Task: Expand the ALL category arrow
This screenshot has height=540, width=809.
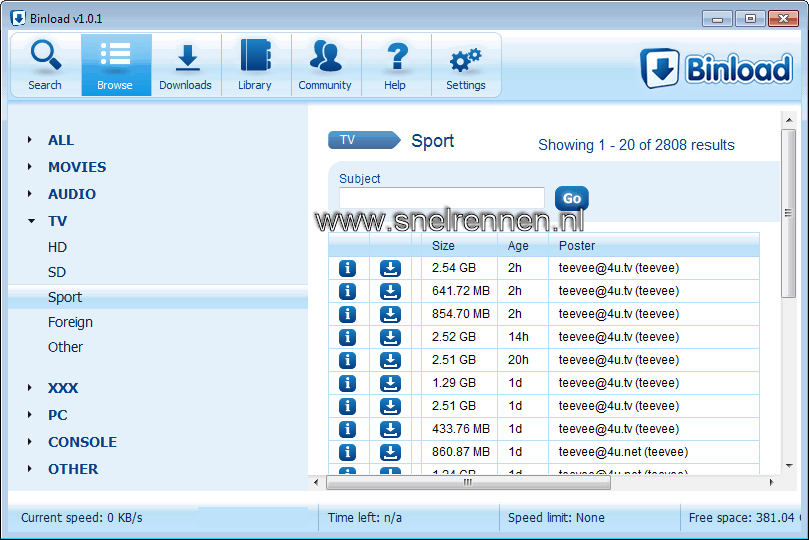Action: tap(30, 140)
